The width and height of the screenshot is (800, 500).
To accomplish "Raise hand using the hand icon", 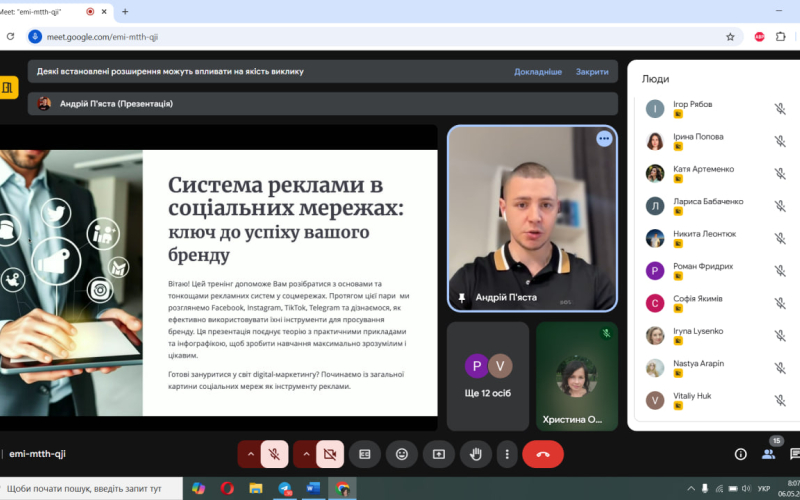I will [x=476, y=454].
